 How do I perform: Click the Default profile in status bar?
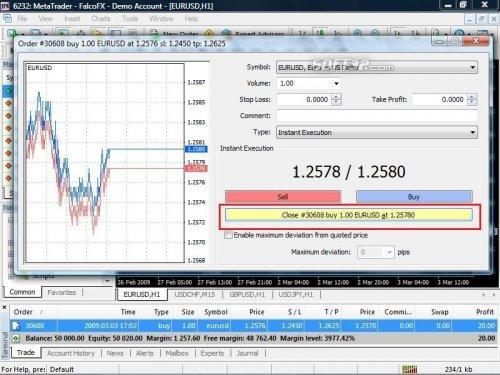[x=62, y=369]
